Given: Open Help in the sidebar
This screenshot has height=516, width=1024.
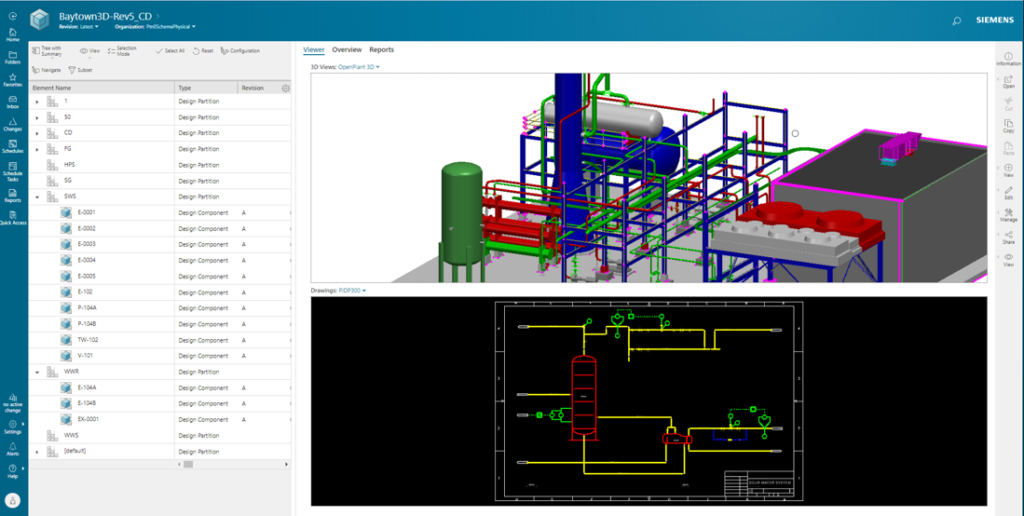Looking at the screenshot, I should point(13,472).
